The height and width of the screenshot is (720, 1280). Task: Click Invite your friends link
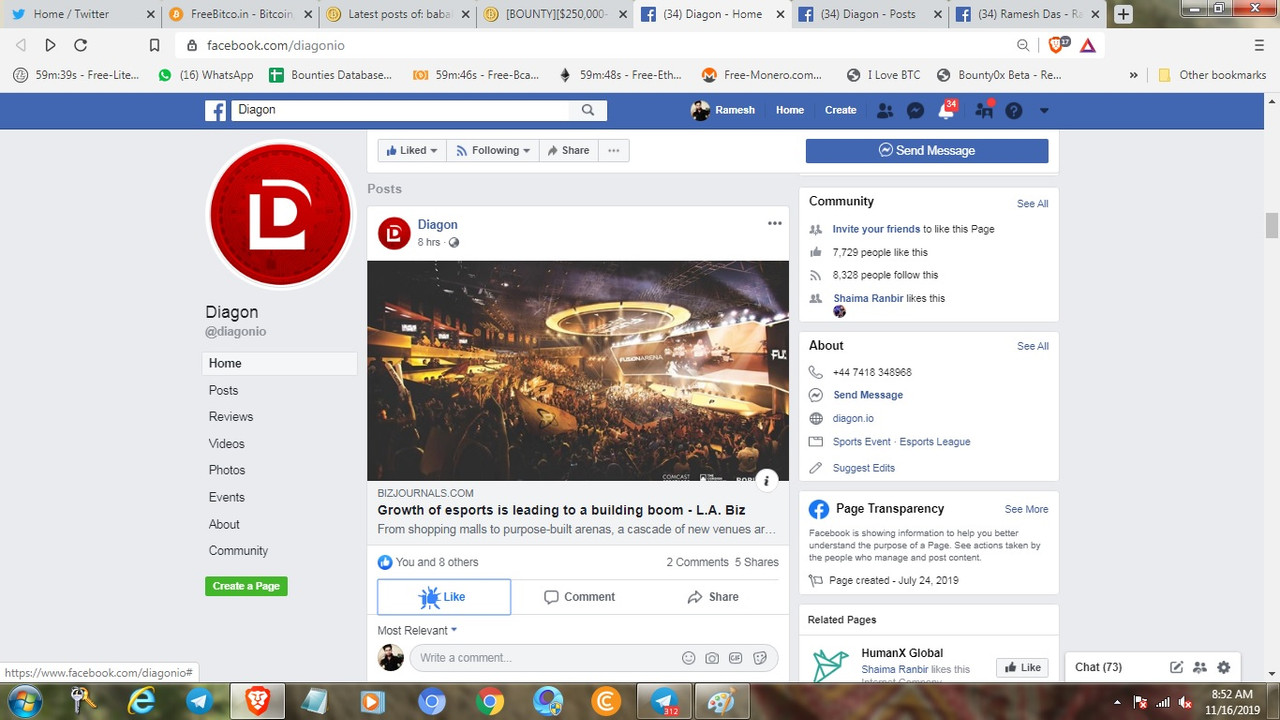tap(876, 229)
